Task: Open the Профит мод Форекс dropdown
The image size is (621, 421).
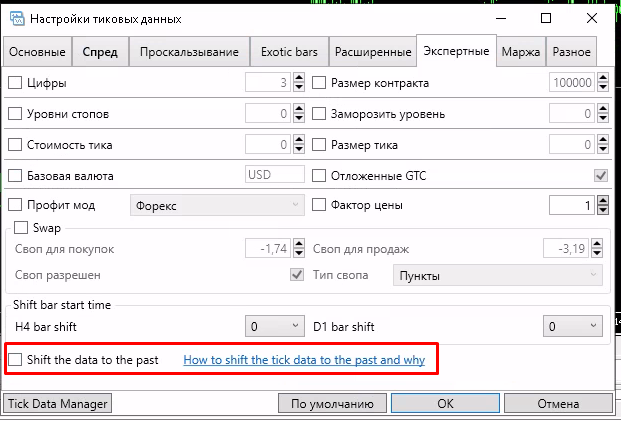Action: click(217, 205)
